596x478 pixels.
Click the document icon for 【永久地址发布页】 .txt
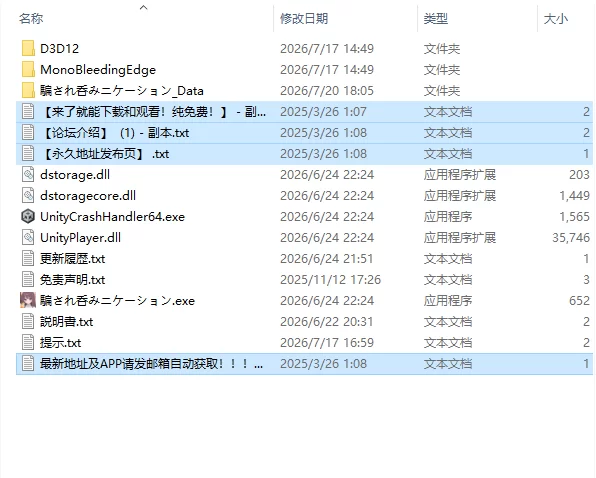tap(28, 154)
